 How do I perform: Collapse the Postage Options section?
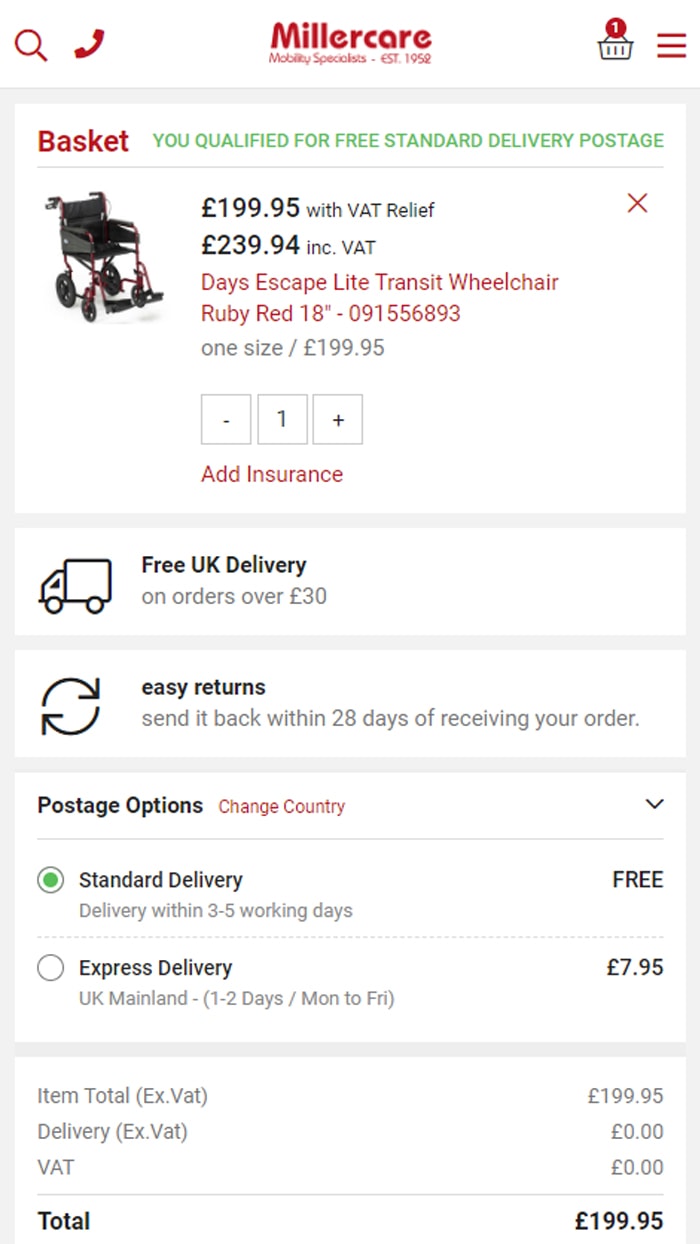[654, 804]
